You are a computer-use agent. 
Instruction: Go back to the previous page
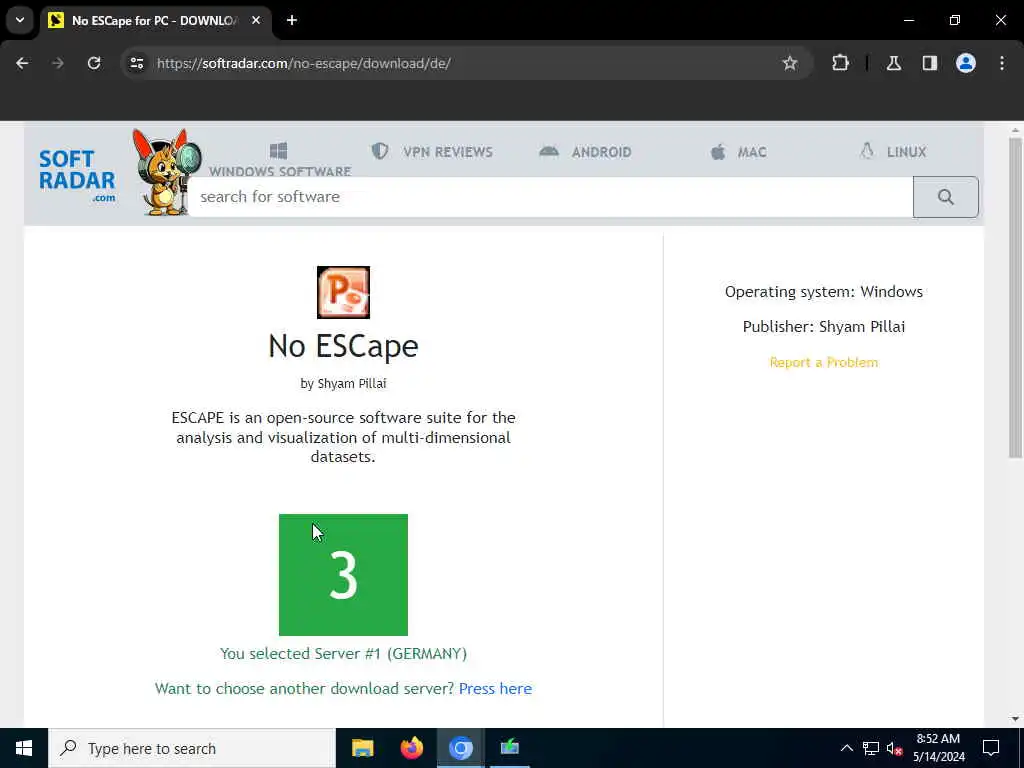pos(22,63)
